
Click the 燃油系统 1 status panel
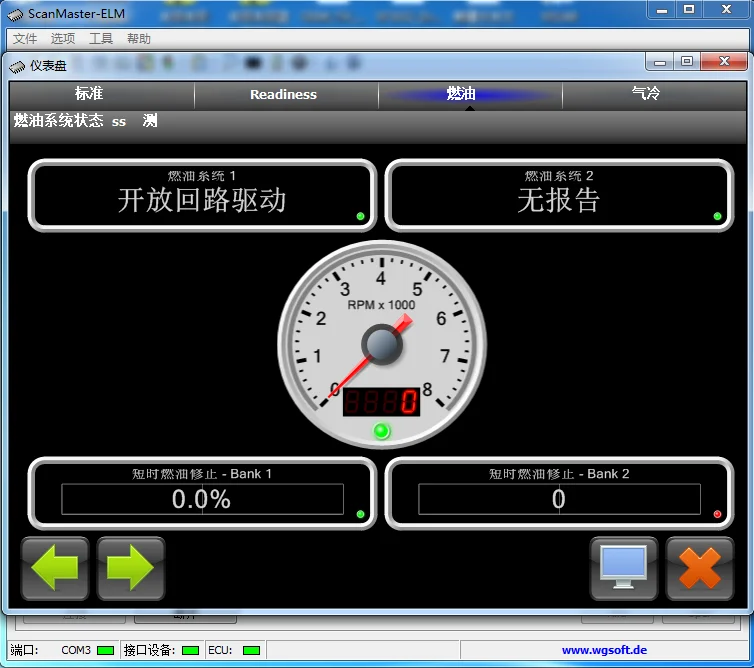[202, 195]
